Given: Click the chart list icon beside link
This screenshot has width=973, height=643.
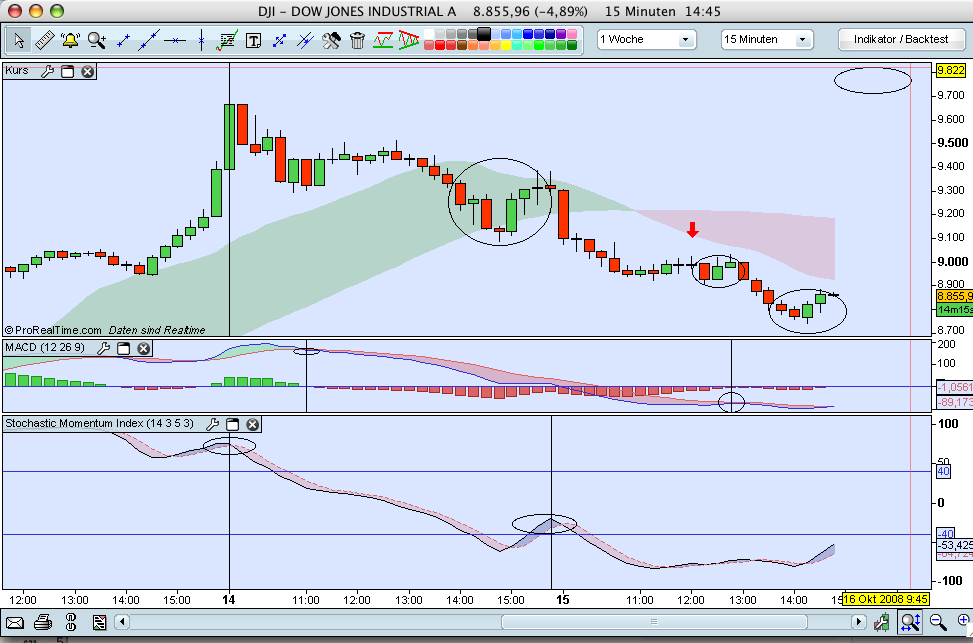Looking at the screenshot, I should [x=99, y=622].
